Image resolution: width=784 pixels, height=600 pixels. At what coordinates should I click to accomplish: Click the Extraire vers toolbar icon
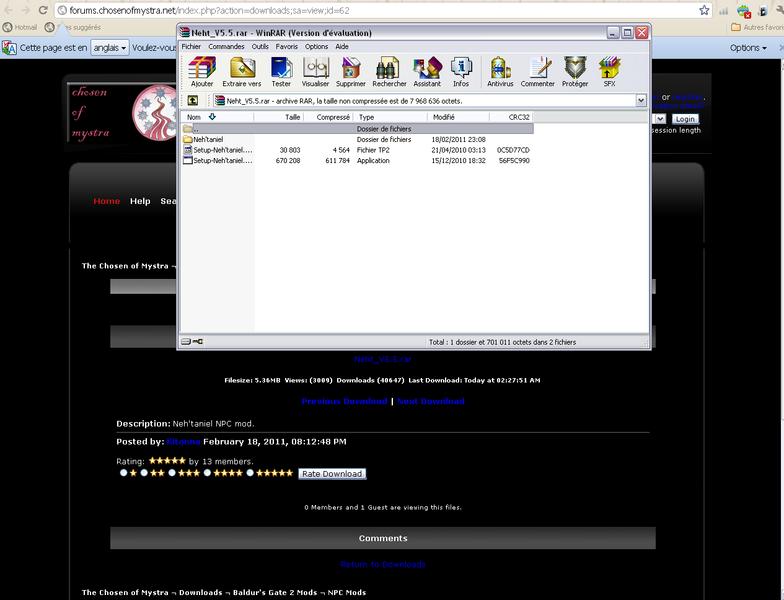pos(242,72)
